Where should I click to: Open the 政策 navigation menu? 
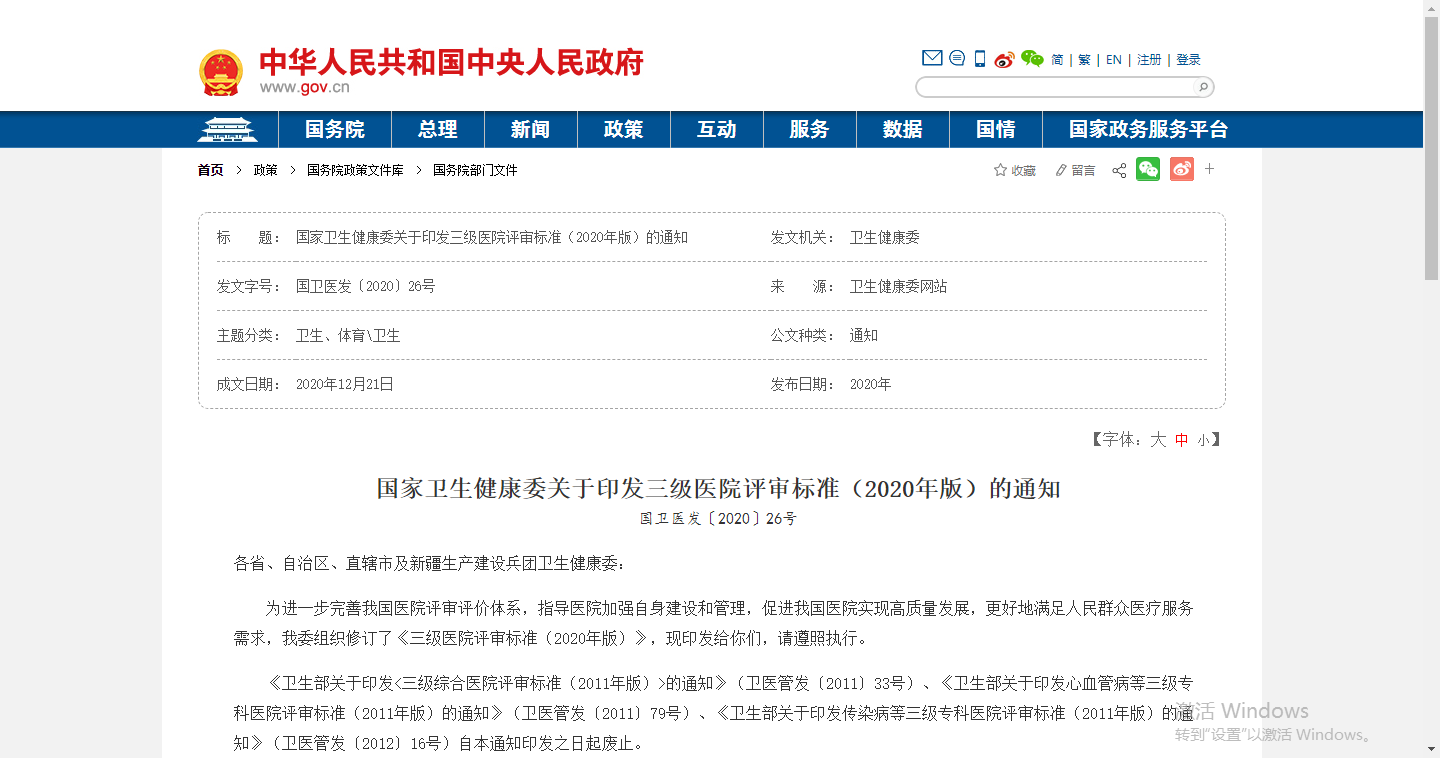(623, 130)
